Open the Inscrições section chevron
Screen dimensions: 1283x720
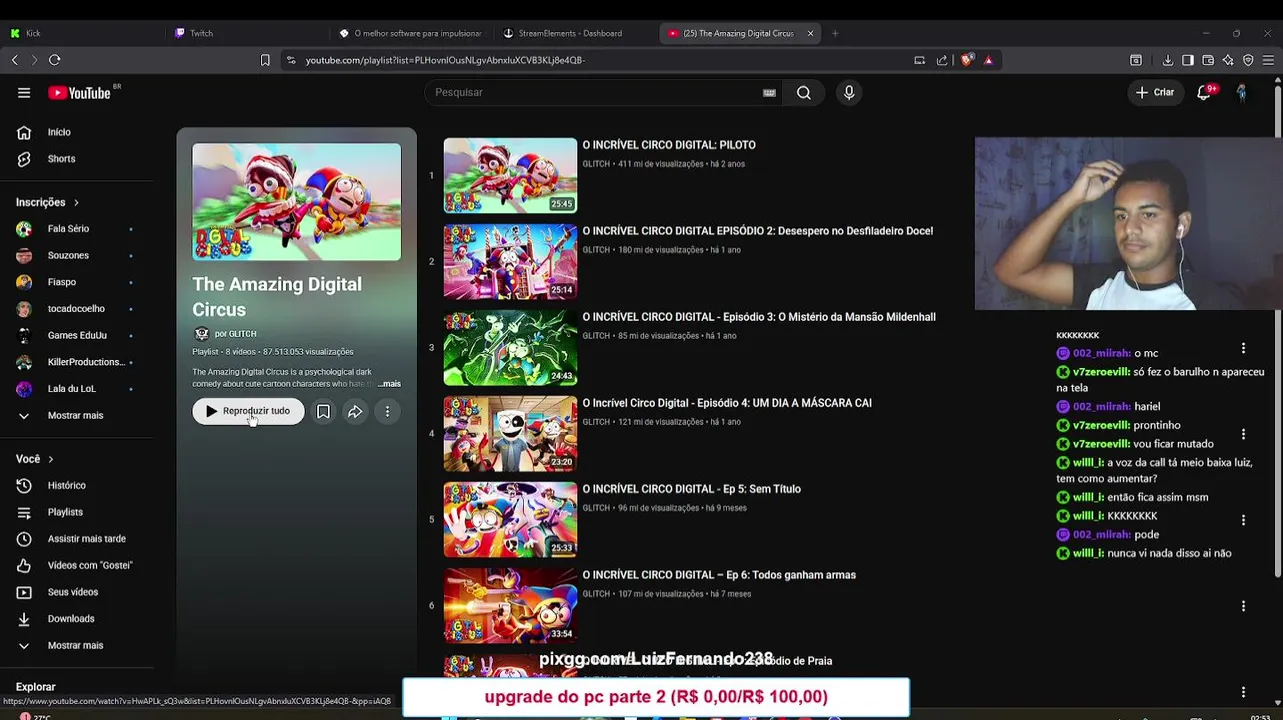[76, 202]
